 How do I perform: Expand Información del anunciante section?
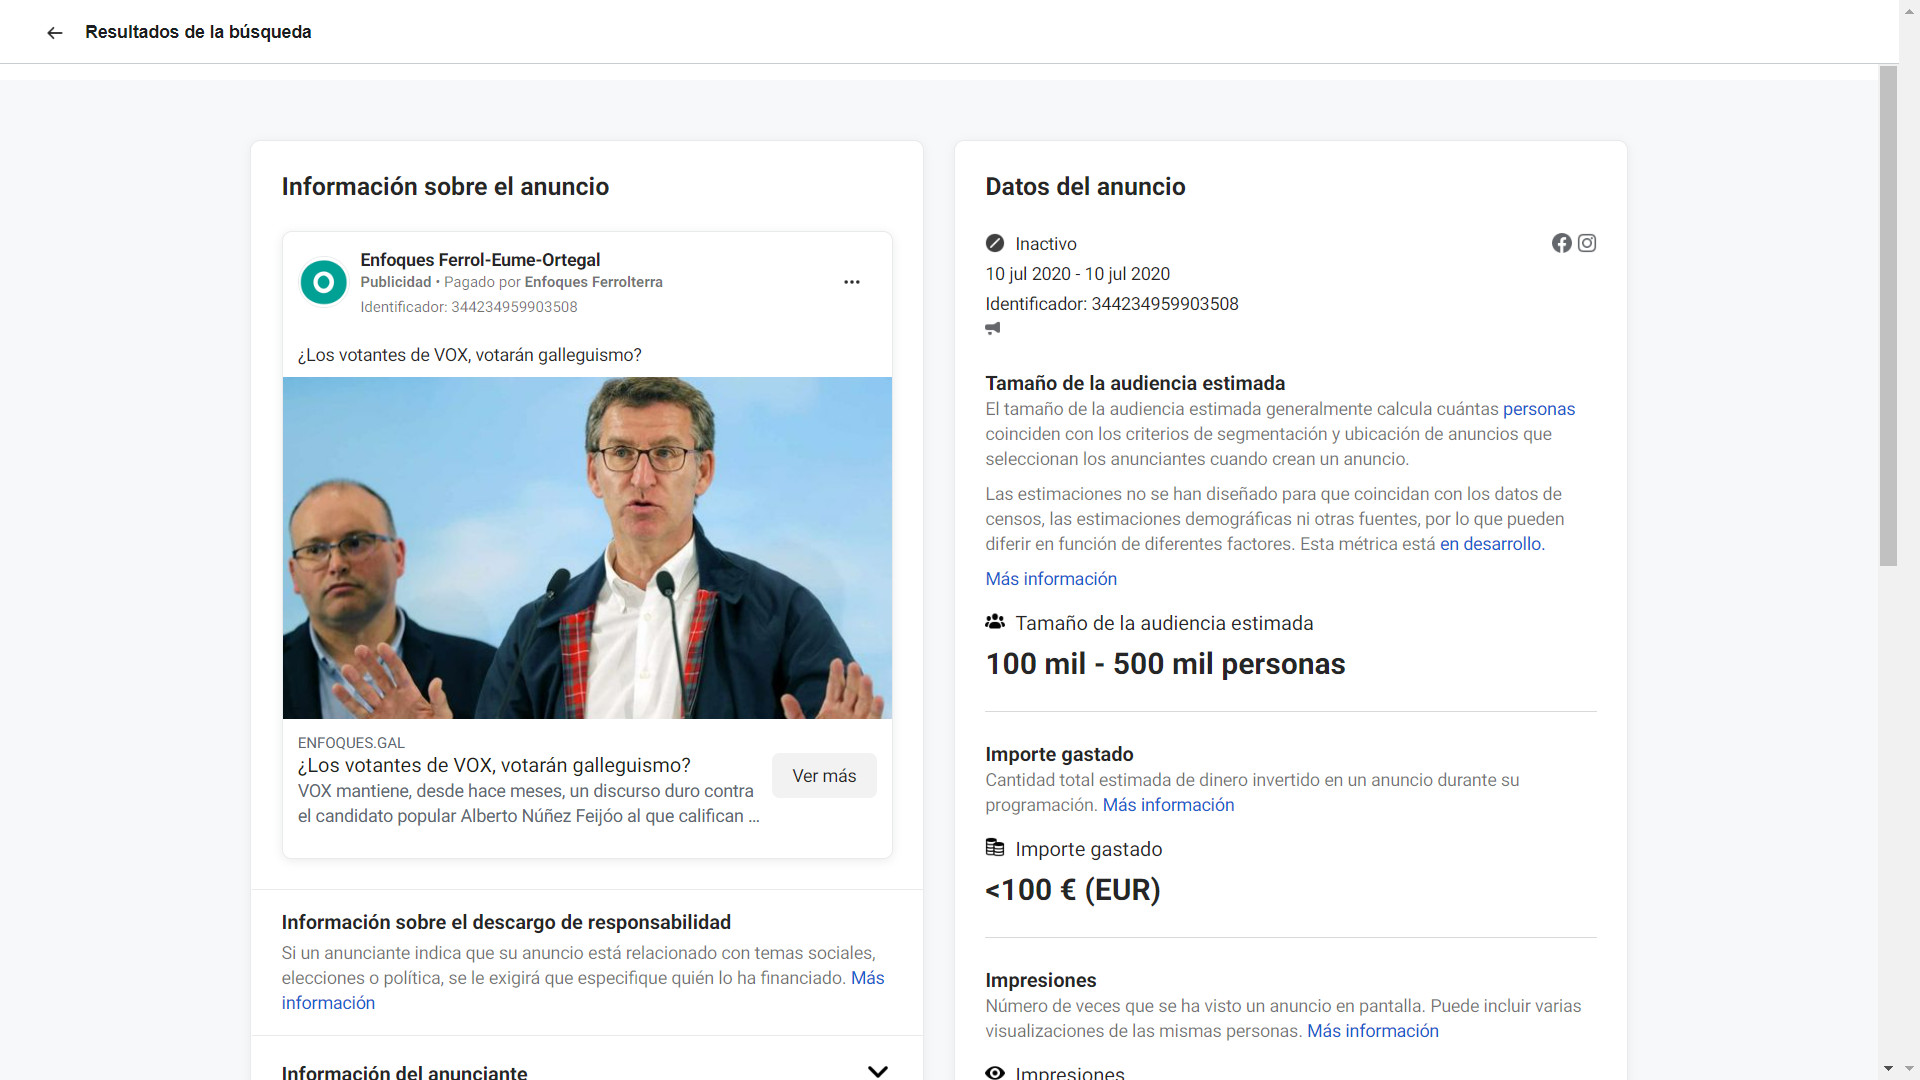pyautogui.click(x=878, y=1071)
